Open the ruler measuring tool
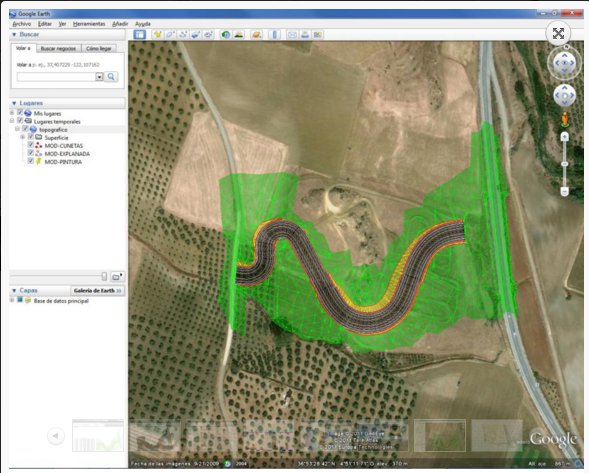The width and height of the screenshot is (589, 473). pos(275,35)
